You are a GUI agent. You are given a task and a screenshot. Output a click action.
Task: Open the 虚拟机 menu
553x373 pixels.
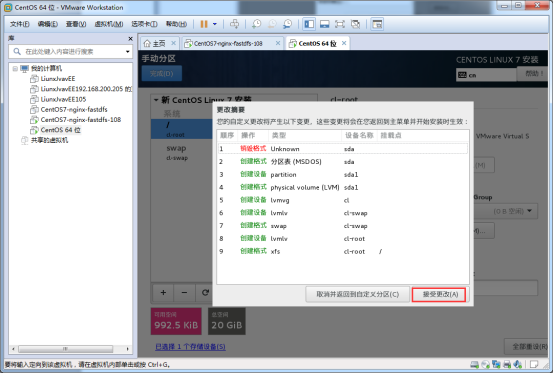pos(109,24)
